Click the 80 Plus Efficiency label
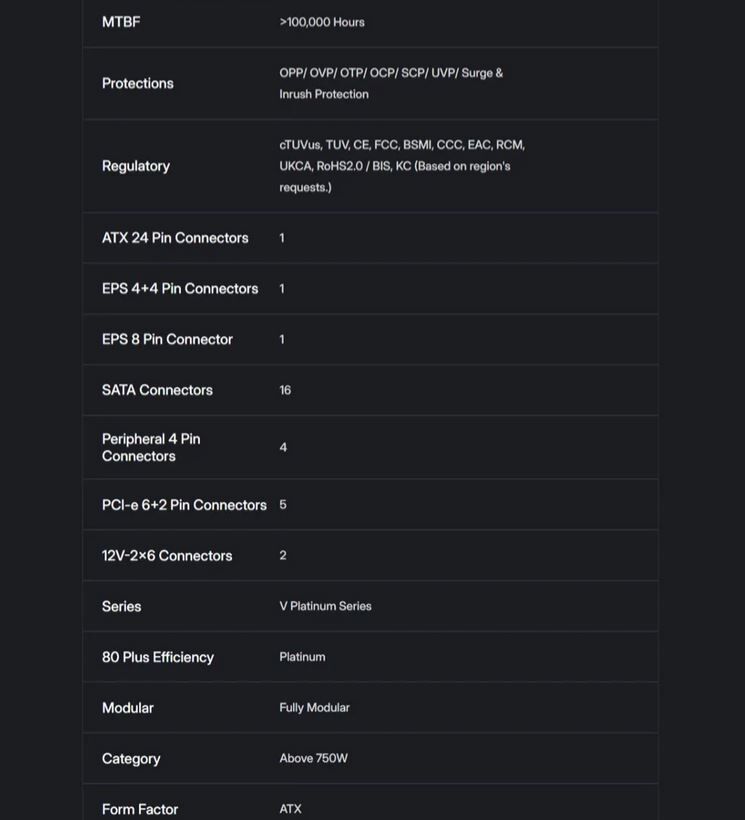745x820 pixels. (158, 658)
